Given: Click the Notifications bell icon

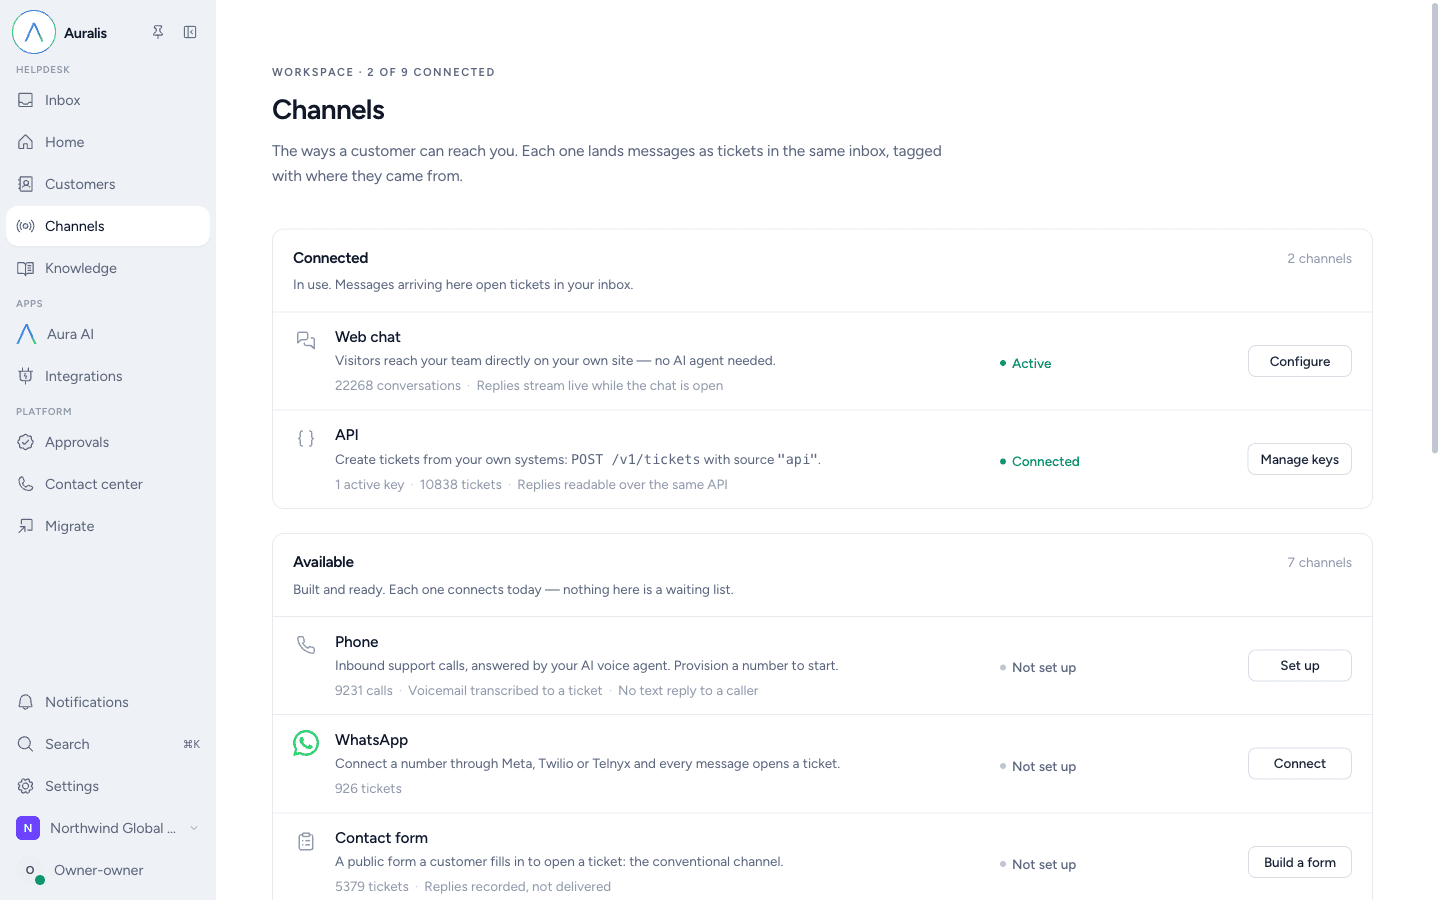Looking at the screenshot, I should (x=26, y=702).
